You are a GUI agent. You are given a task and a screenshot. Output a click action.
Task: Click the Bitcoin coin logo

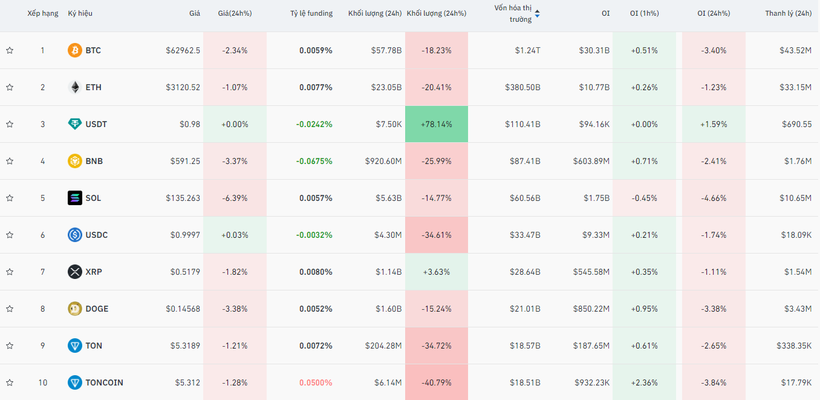tap(75, 50)
